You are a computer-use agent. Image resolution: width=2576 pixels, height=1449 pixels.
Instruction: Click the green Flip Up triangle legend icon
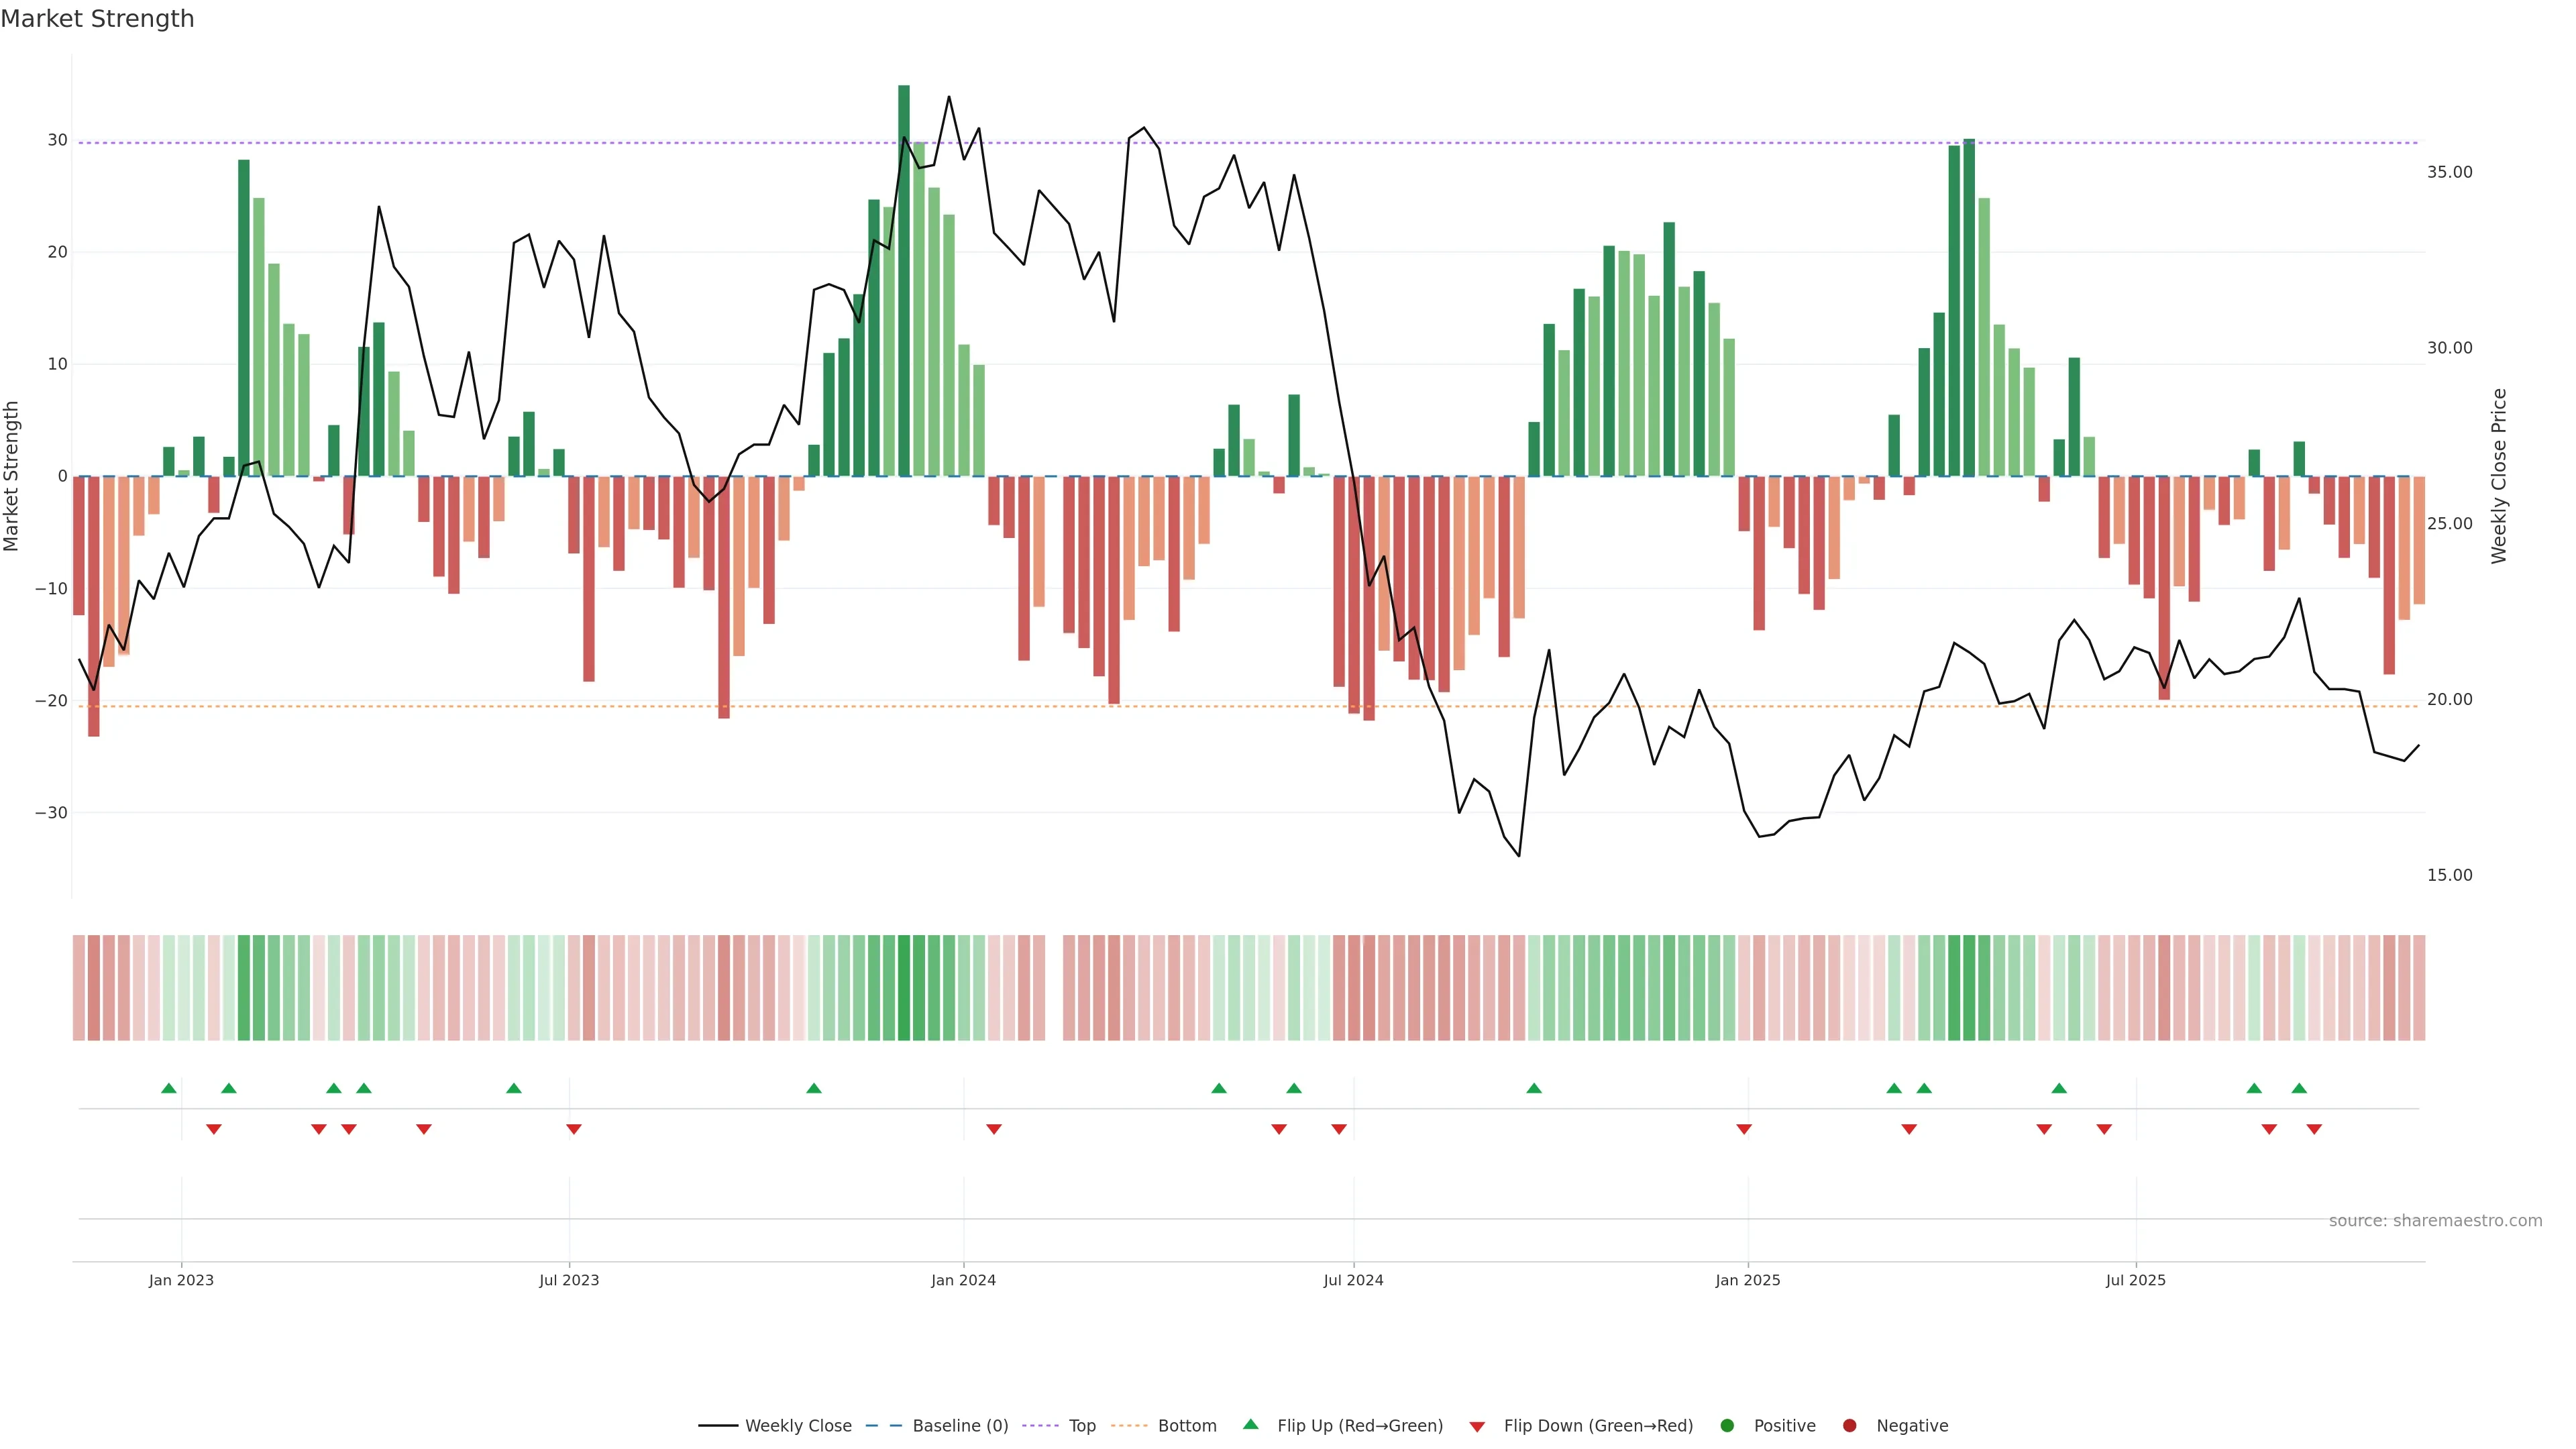click(x=1250, y=1425)
